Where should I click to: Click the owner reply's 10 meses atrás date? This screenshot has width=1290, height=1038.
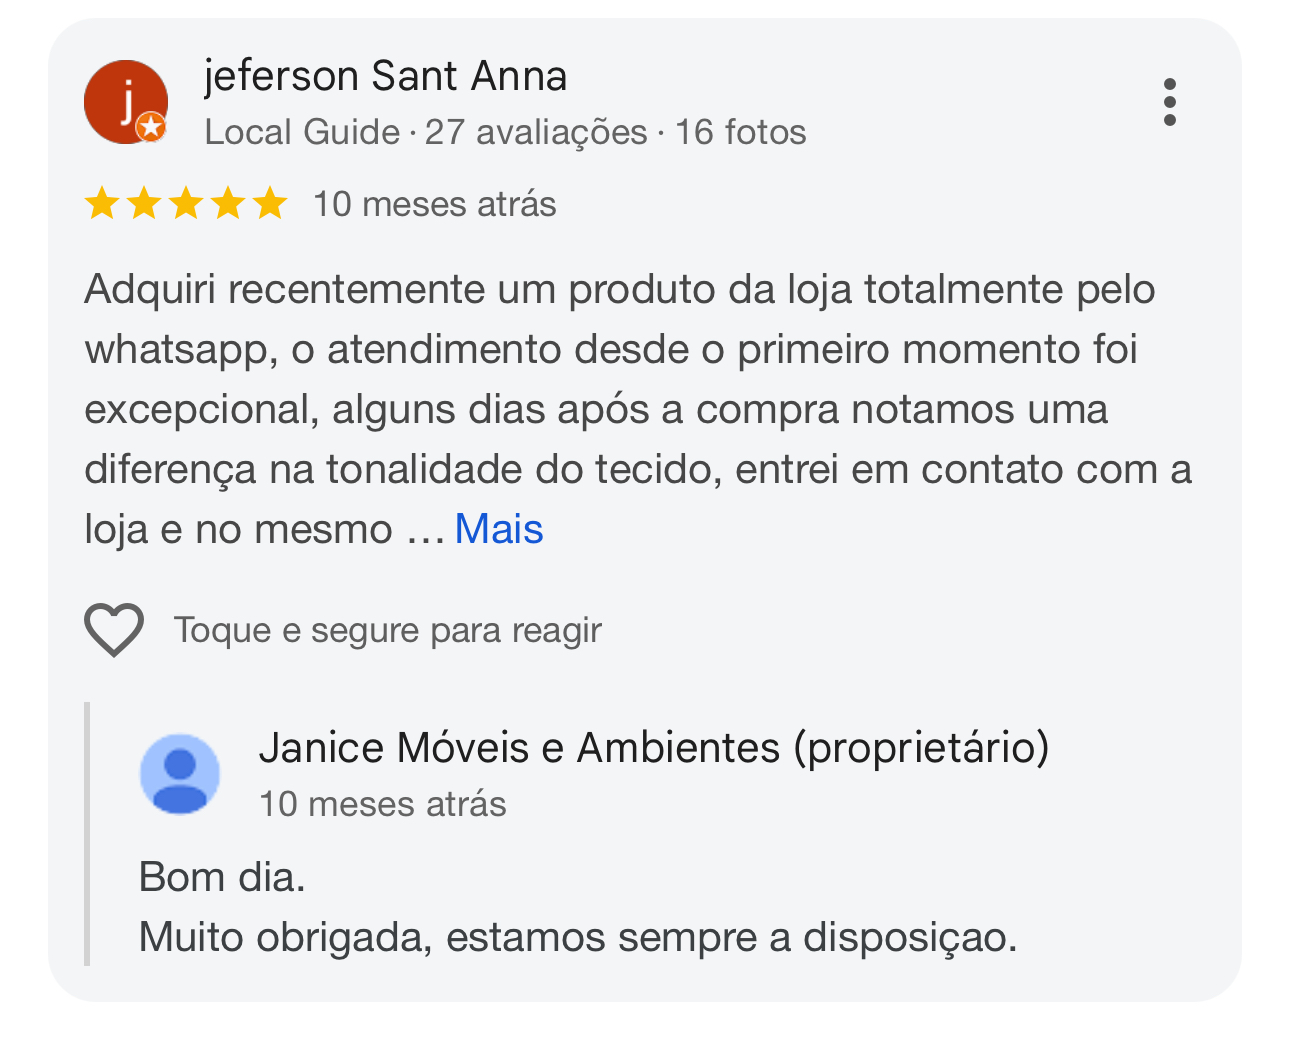[x=382, y=804]
